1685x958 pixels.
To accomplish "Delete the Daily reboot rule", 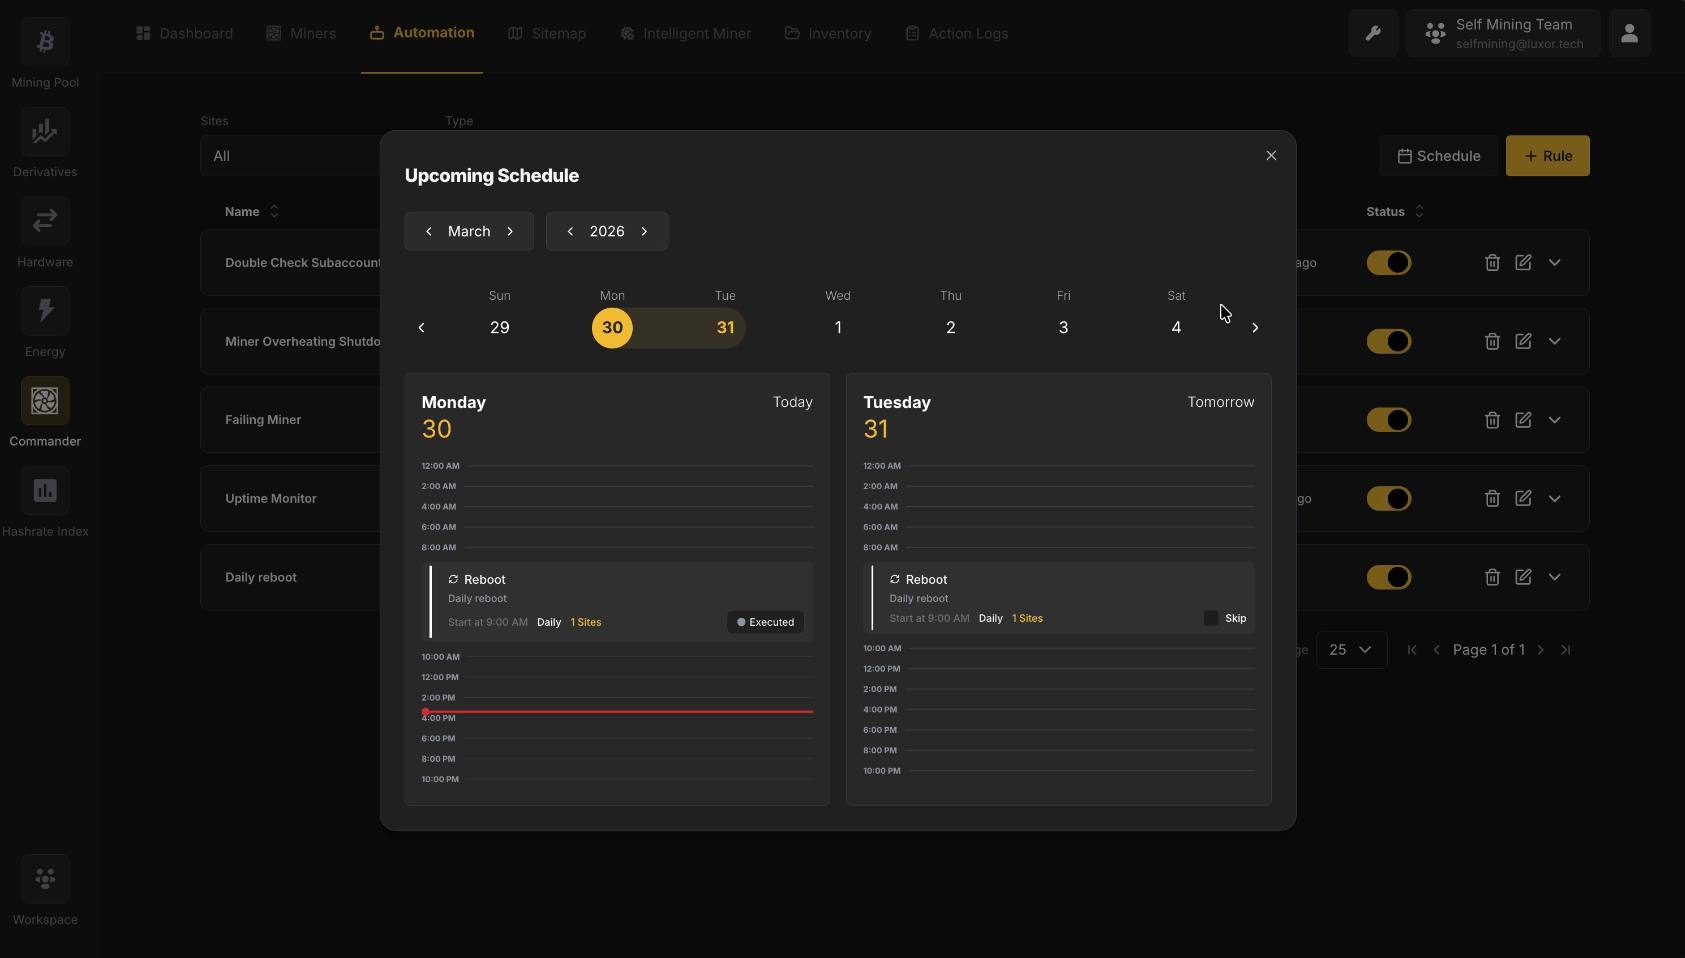I will 1493,577.
